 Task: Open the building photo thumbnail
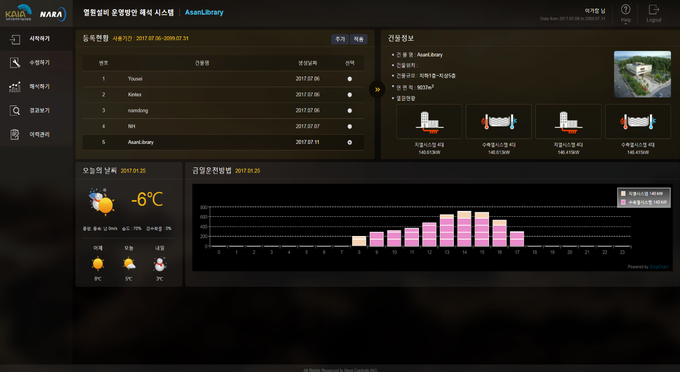coord(642,74)
